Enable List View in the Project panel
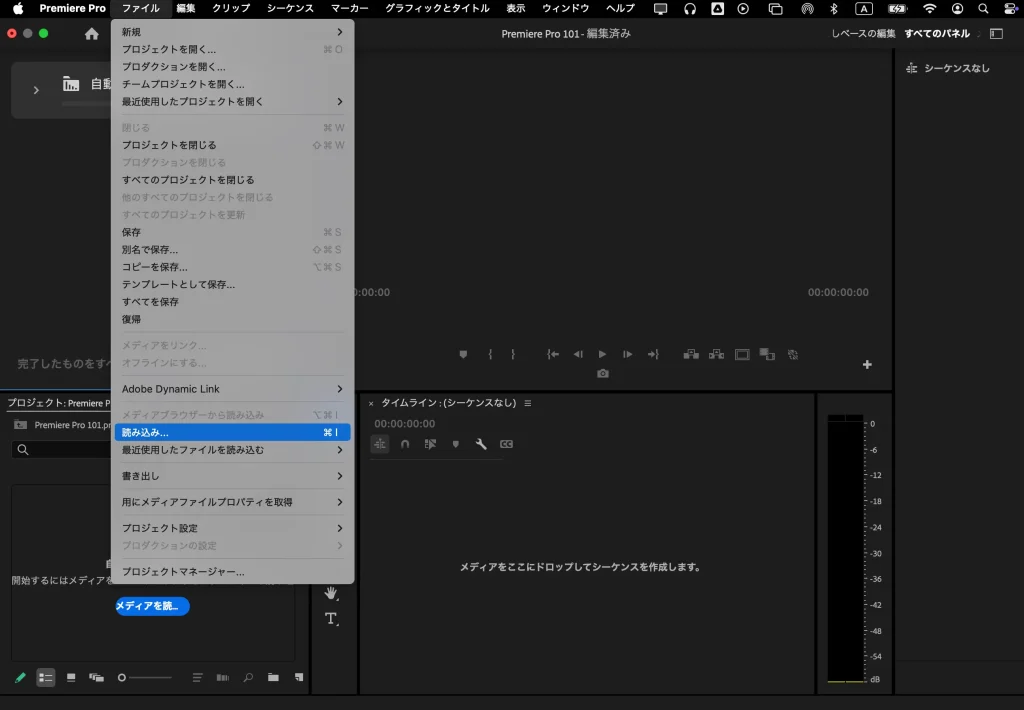 coord(45,677)
